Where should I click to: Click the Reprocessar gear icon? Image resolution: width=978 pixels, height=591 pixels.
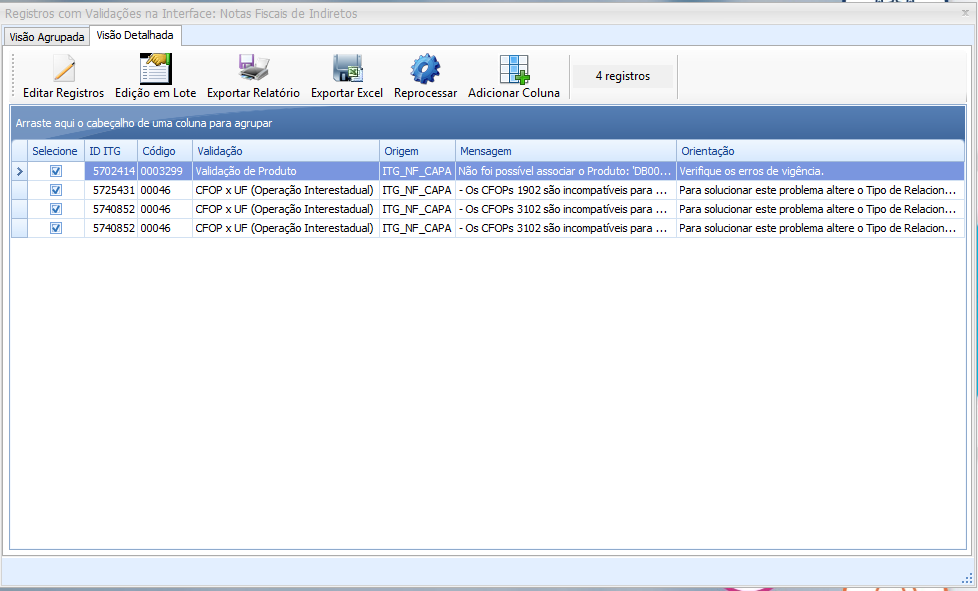[x=425, y=69]
